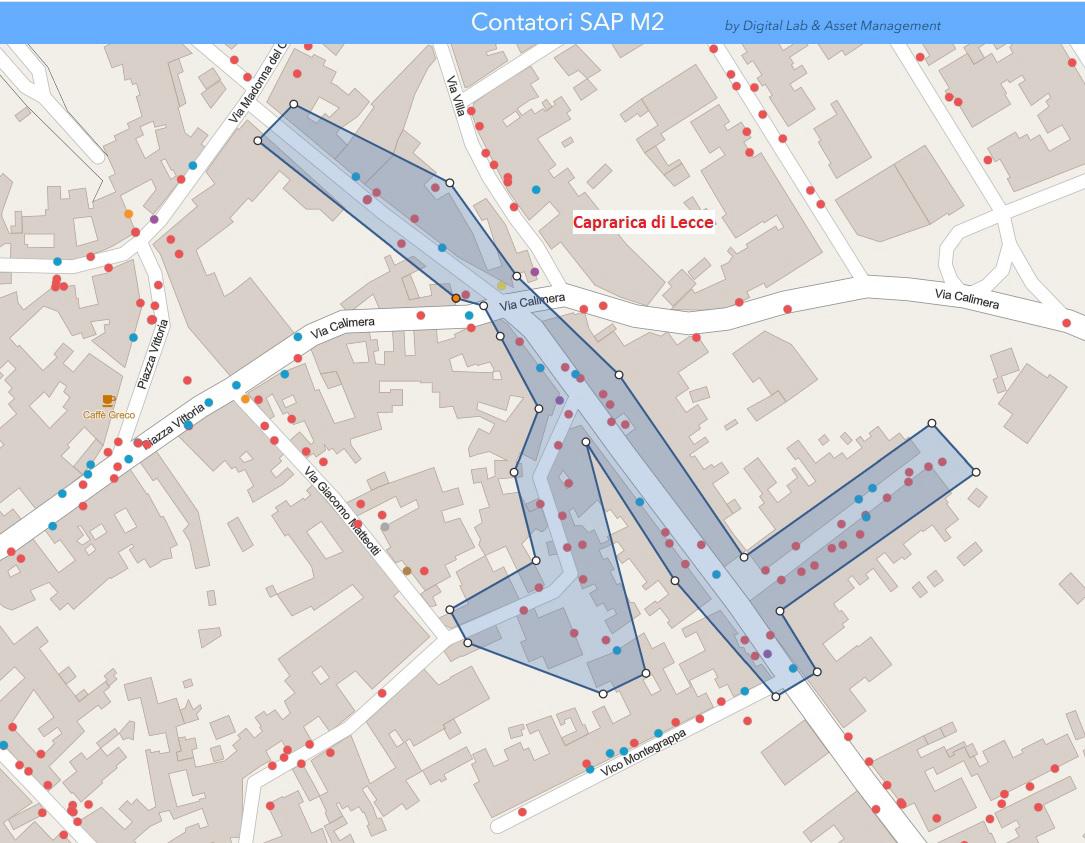Click the Contatori SAP M2 title

click(567, 22)
